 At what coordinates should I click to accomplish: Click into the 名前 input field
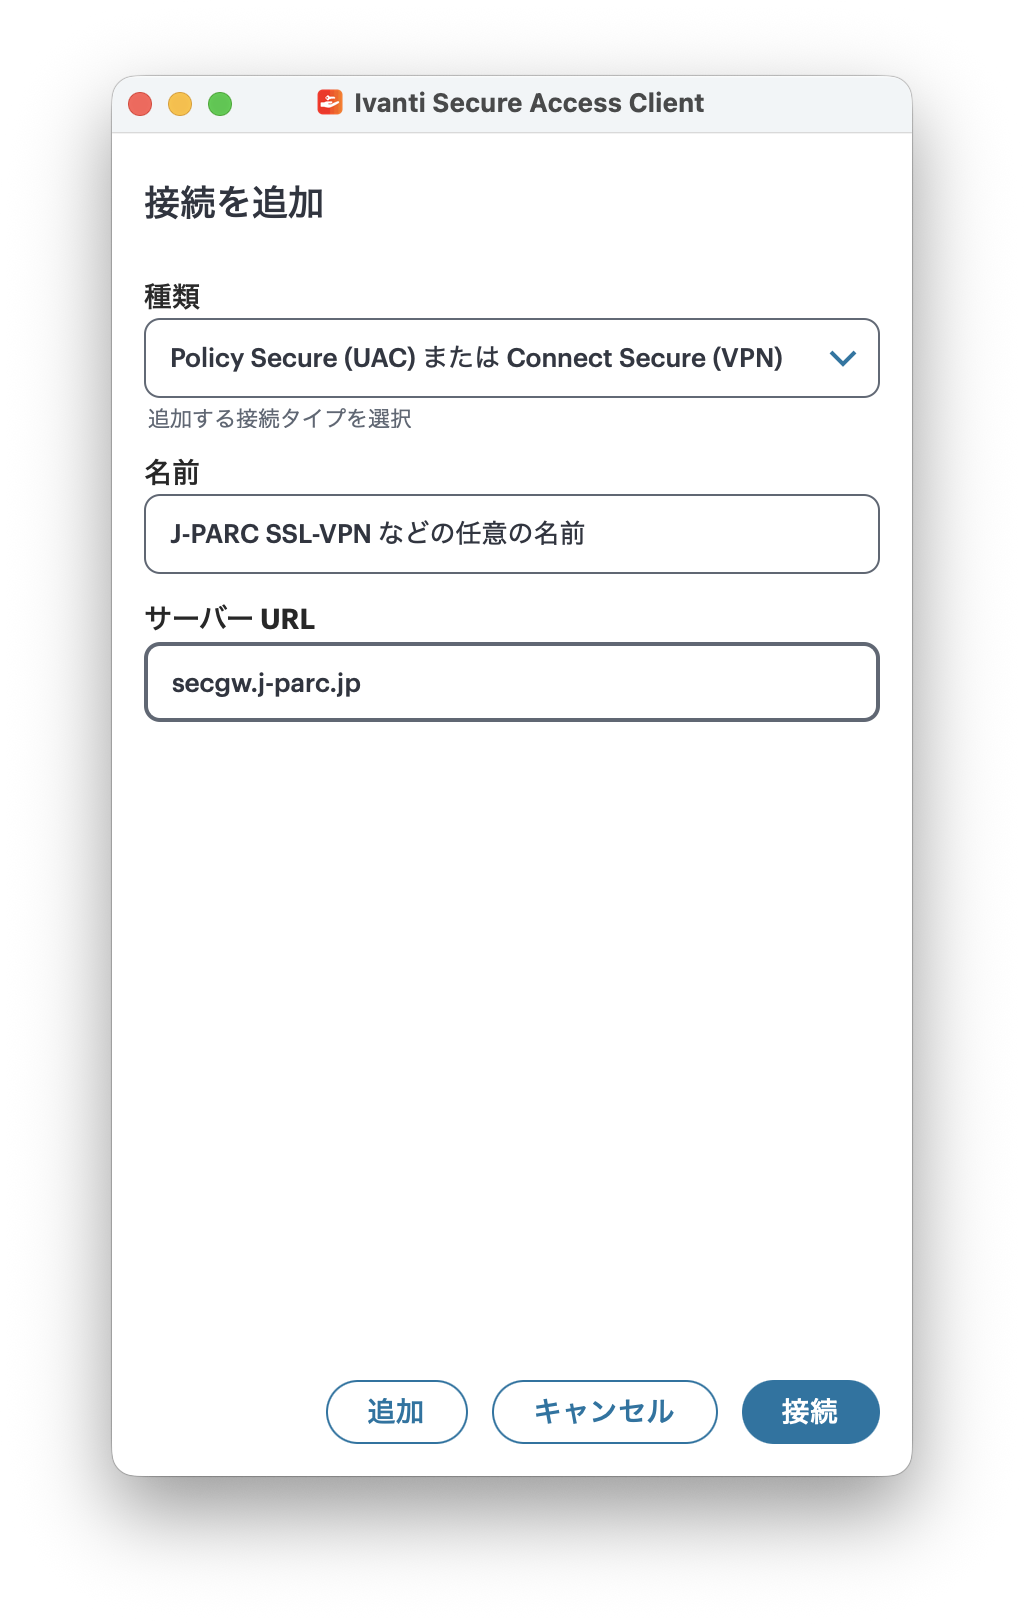coord(511,534)
